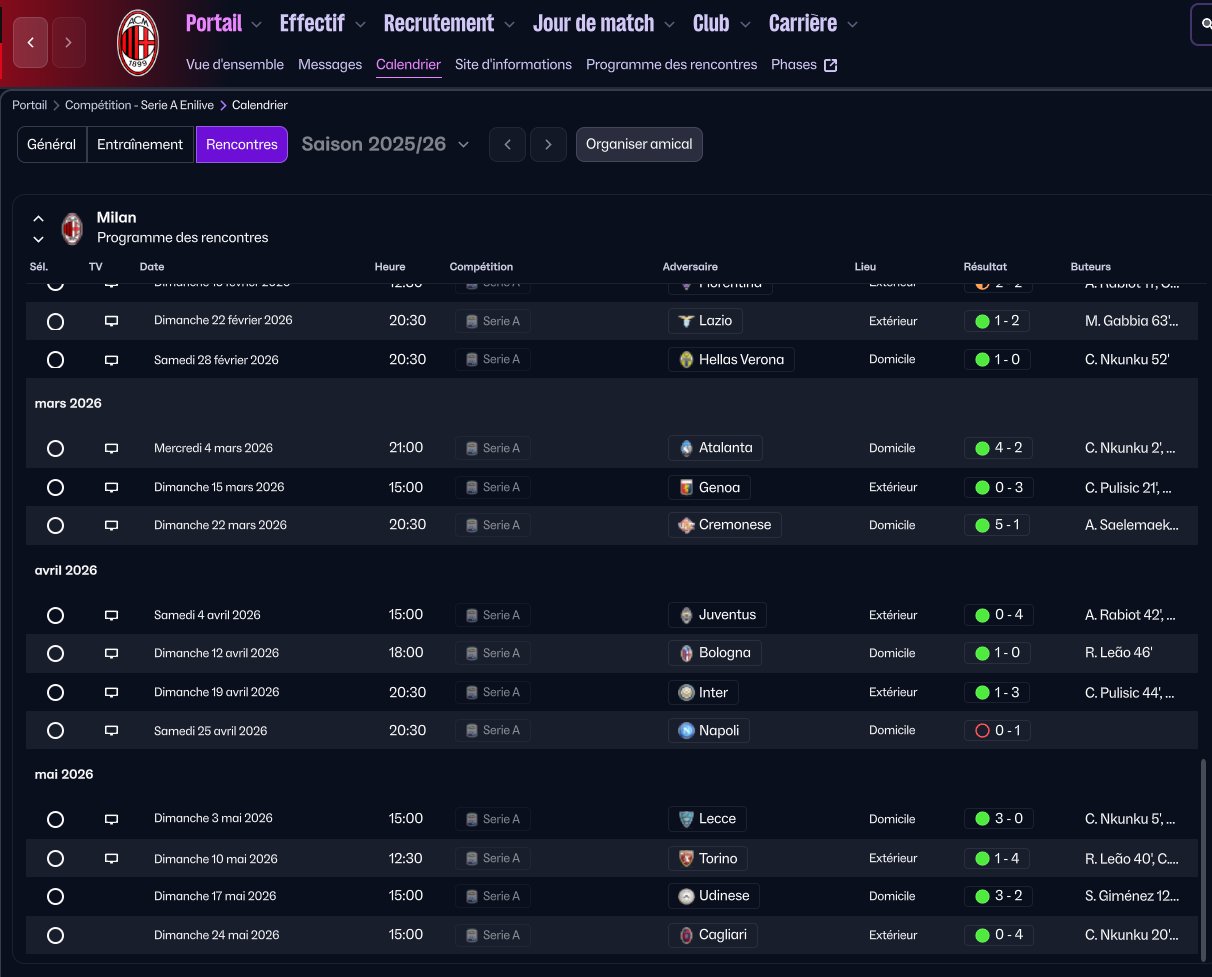Click the vertical scrollbar of the fixtures list
The image size is (1212, 977).
click(1204, 858)
